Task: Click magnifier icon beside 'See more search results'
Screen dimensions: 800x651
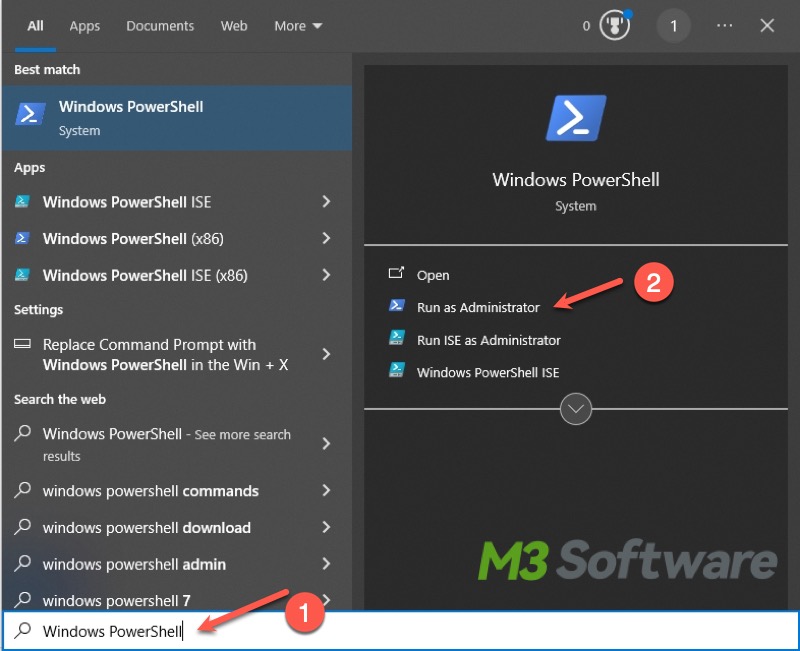Action: click(22, 433)
